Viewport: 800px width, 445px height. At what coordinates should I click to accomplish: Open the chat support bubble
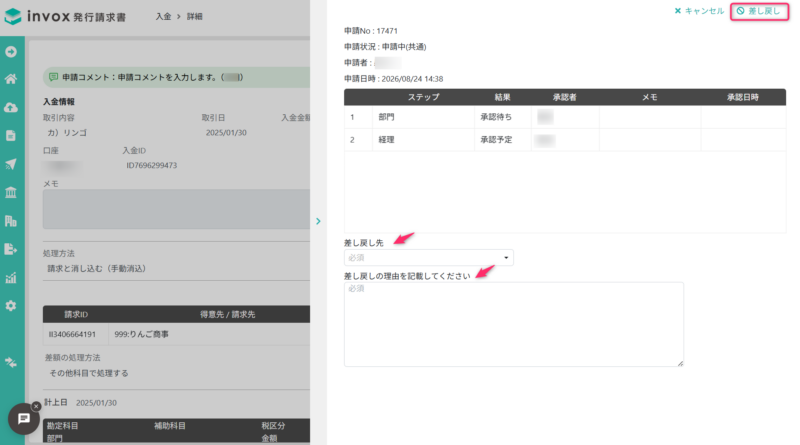(x=23, y=418)
